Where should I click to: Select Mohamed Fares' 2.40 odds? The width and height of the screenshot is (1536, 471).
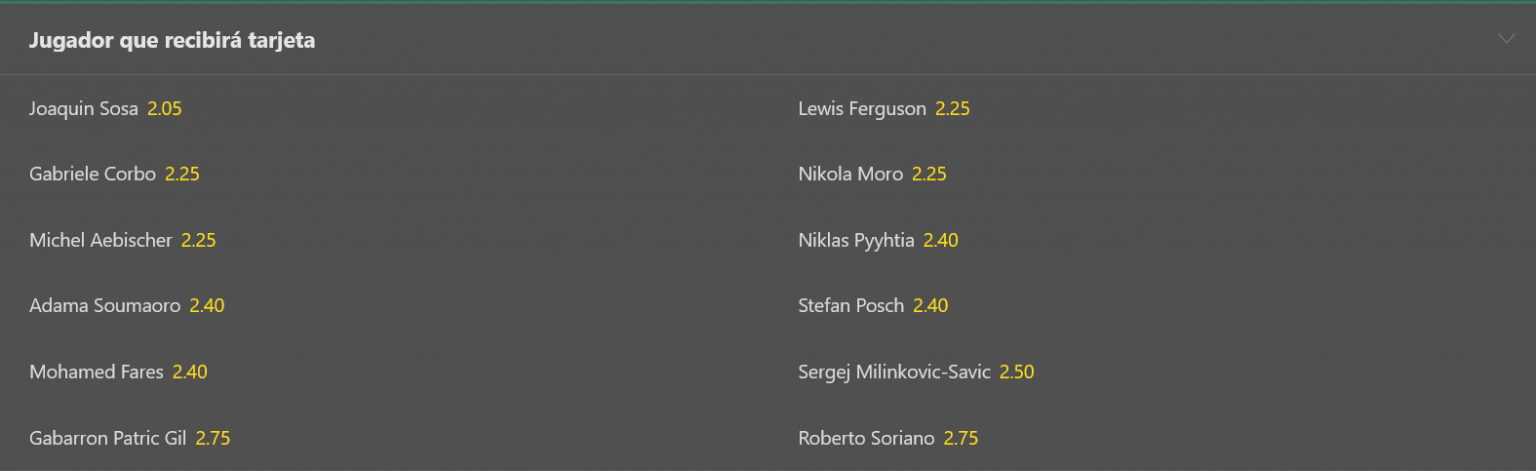pyautogui.click(x=190, y=372)
